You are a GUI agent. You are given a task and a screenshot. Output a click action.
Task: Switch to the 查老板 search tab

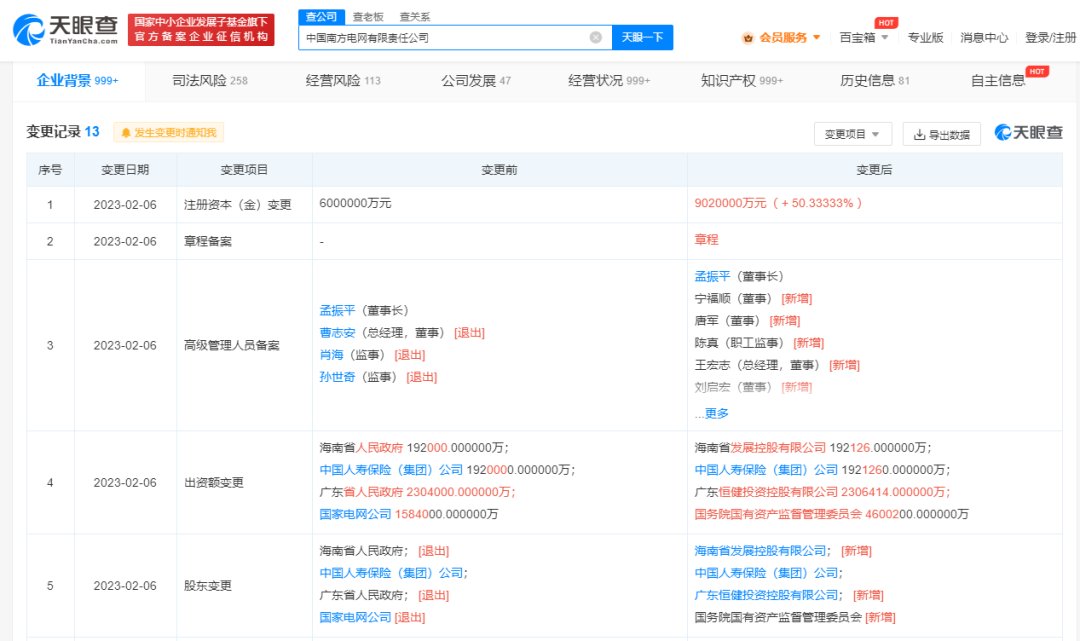[368, 17]
